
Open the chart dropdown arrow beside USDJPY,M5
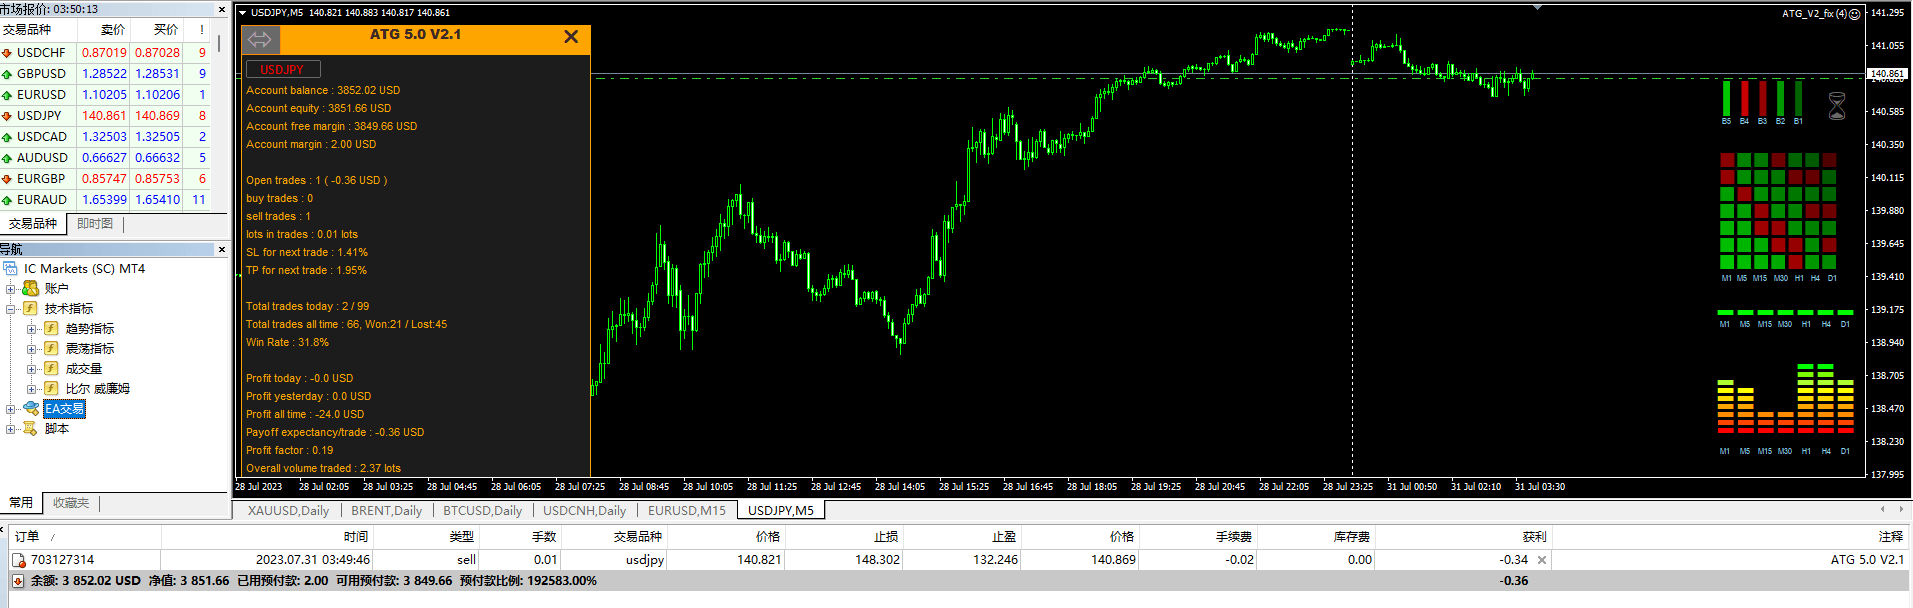[243, 13]
